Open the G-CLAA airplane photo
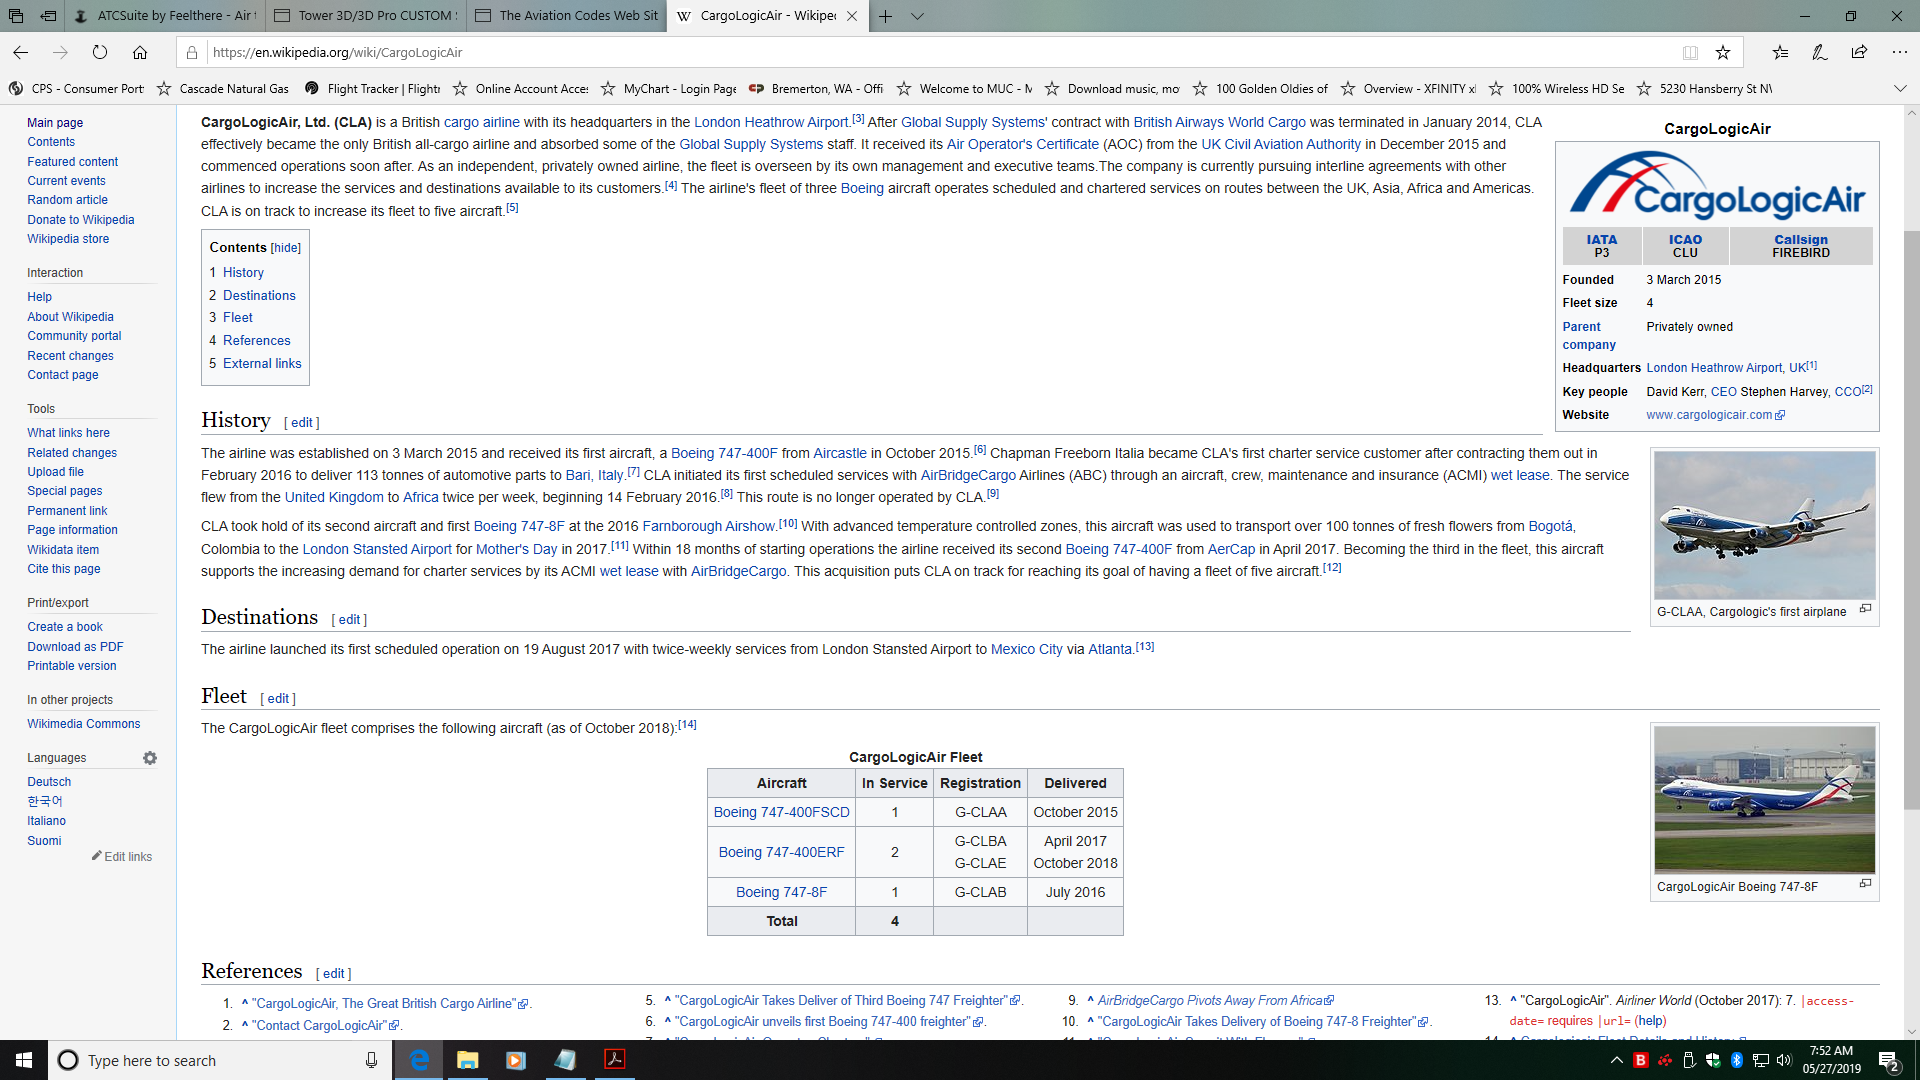Viewport: 1920px width, 1080px height. [1764, 525]
